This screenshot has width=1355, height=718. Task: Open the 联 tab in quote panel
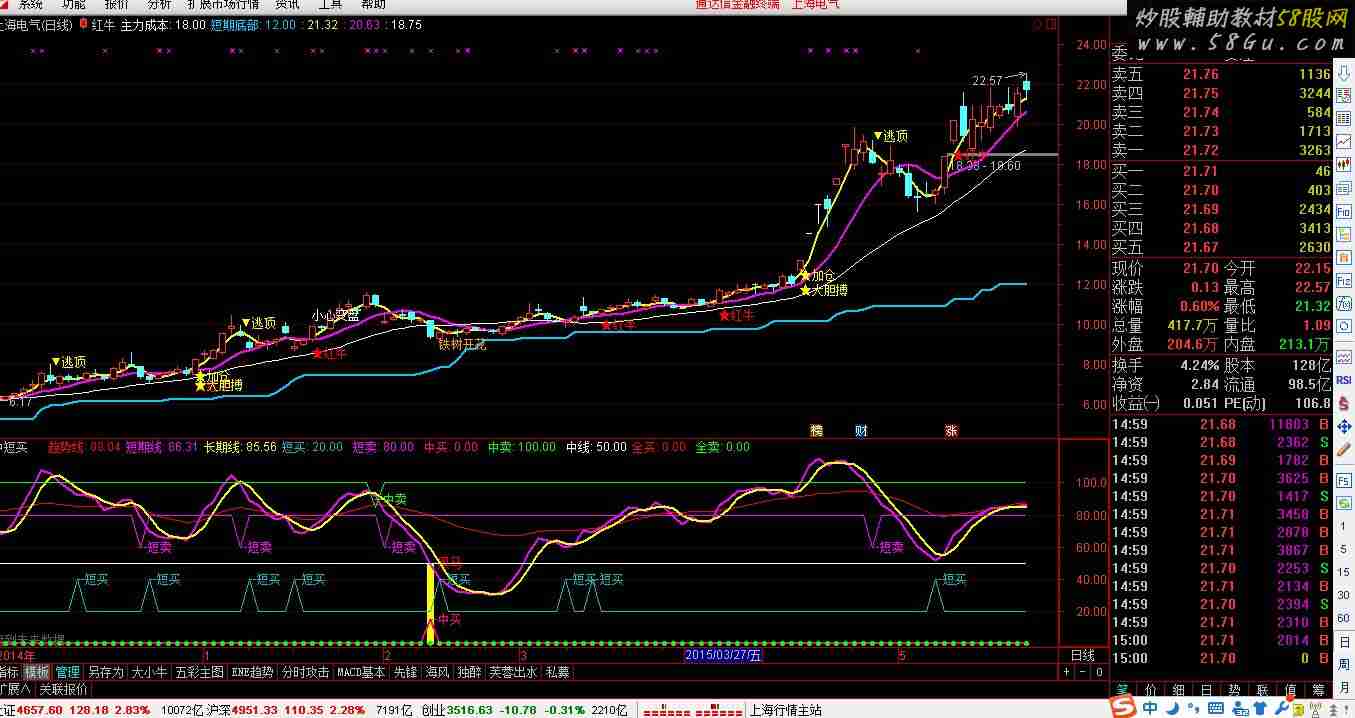1263,690
